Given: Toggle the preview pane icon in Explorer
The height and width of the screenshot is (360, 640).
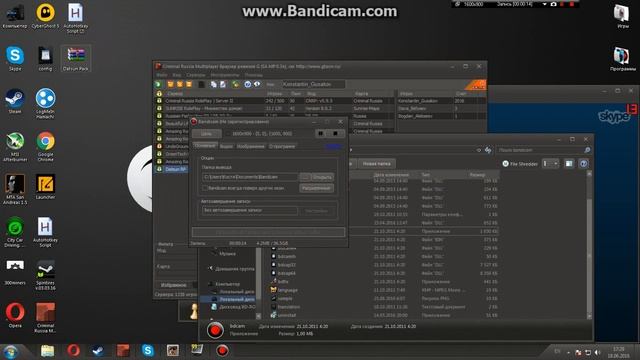Looking at the screenshot, I should click(x=569, y=164).
